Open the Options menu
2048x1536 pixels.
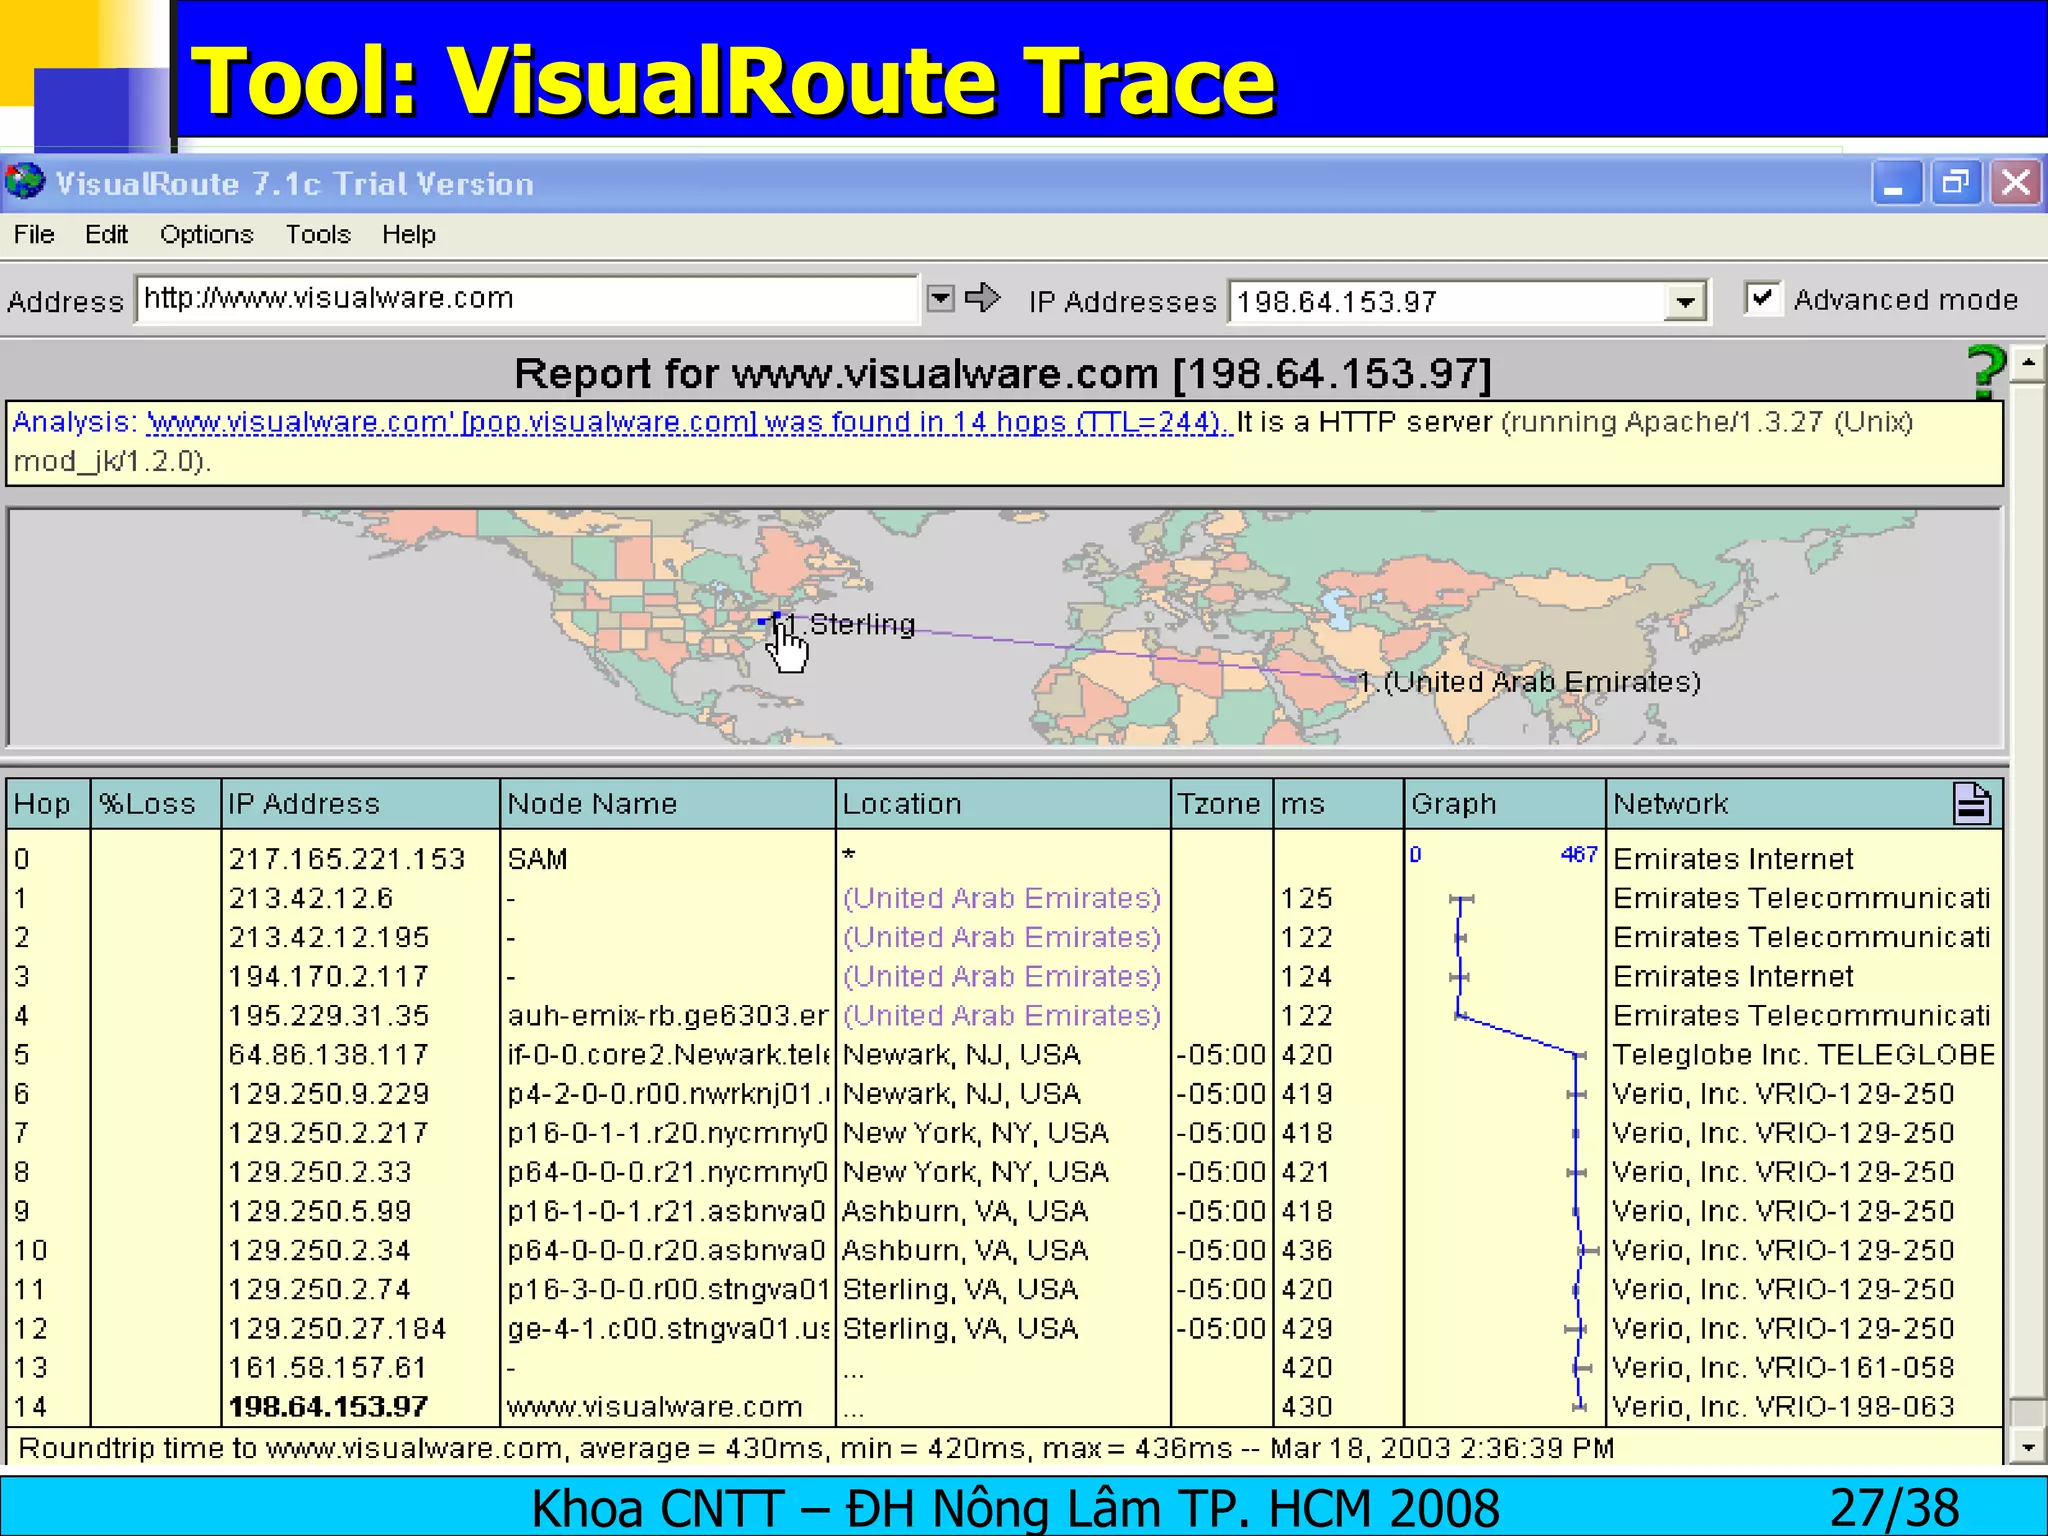[x=207, y=234]
